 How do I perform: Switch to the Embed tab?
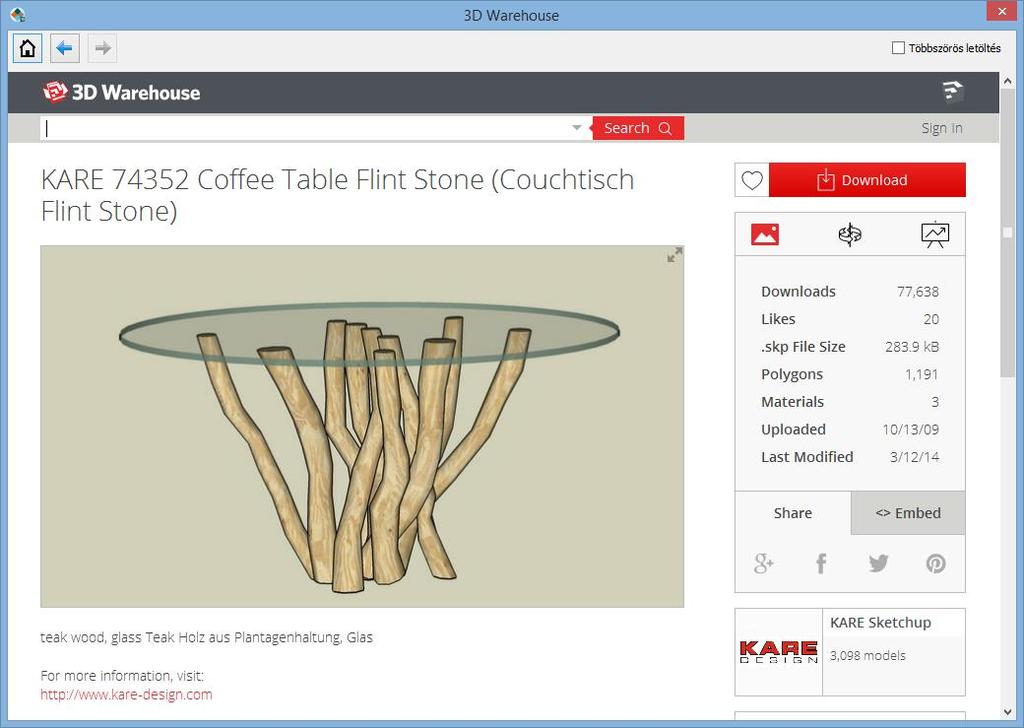(908, 513)
